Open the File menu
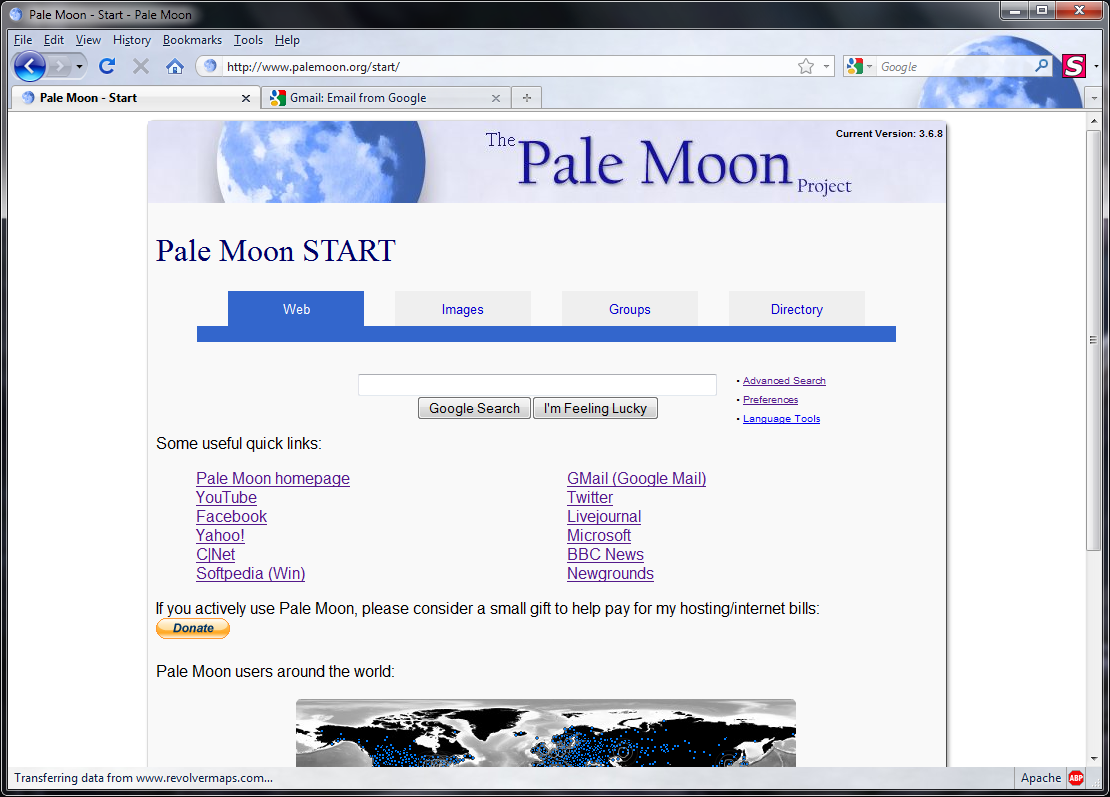Screen dimensions: 1110x797 click(23, 40)
